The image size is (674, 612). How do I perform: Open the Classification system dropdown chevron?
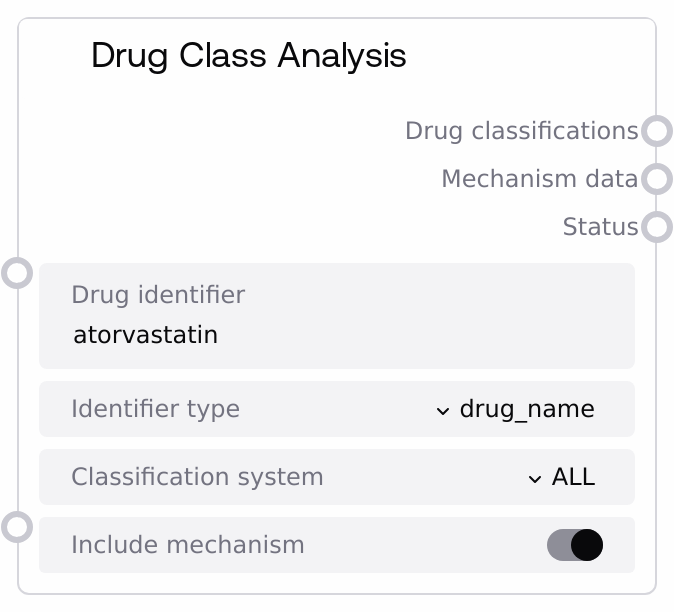click(x=535, y=478)
